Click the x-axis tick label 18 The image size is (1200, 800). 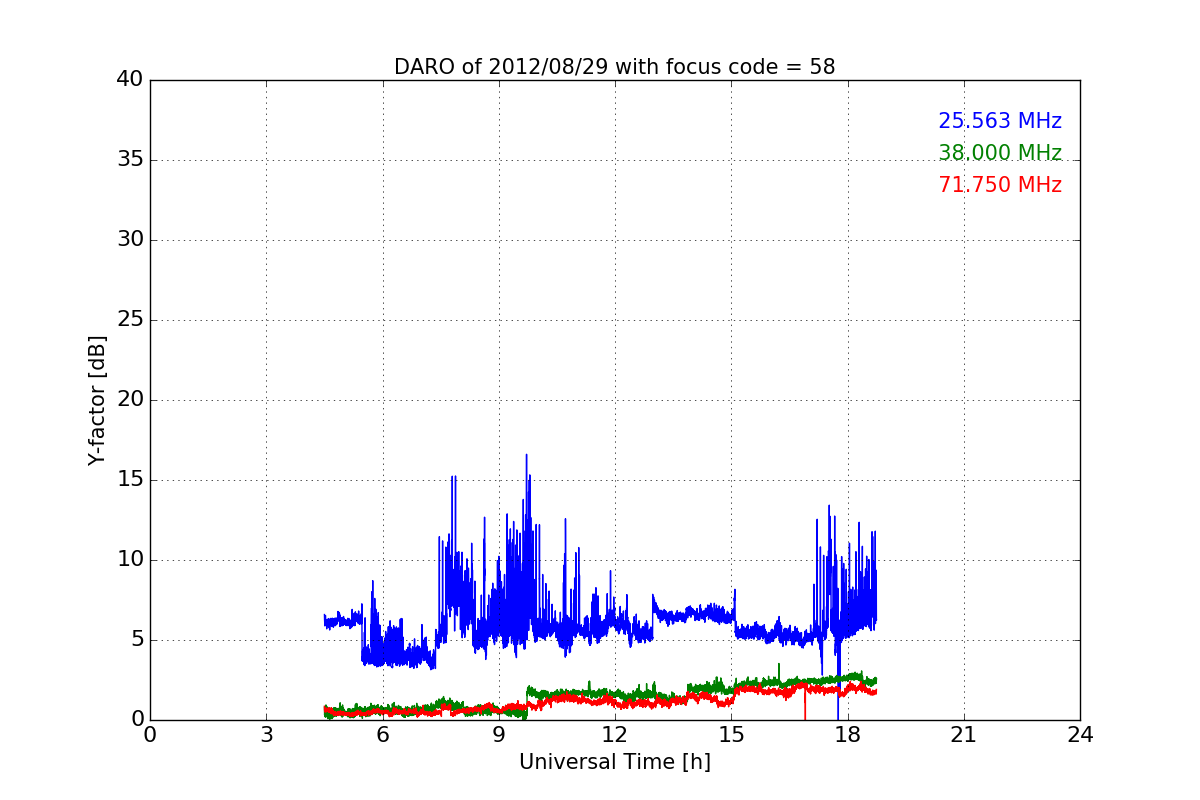(848, 735)
